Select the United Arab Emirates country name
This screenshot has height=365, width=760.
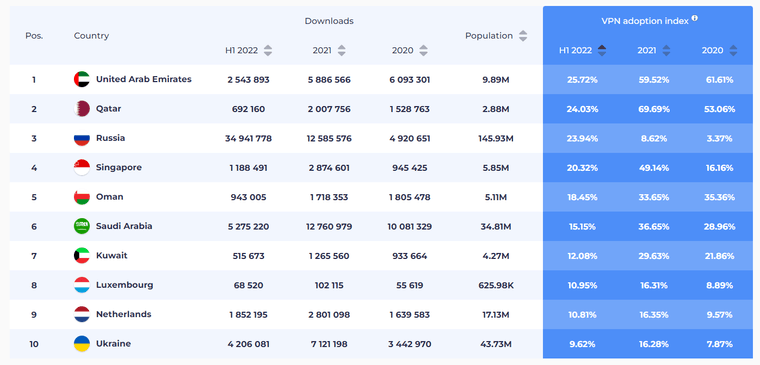point(144,79)
